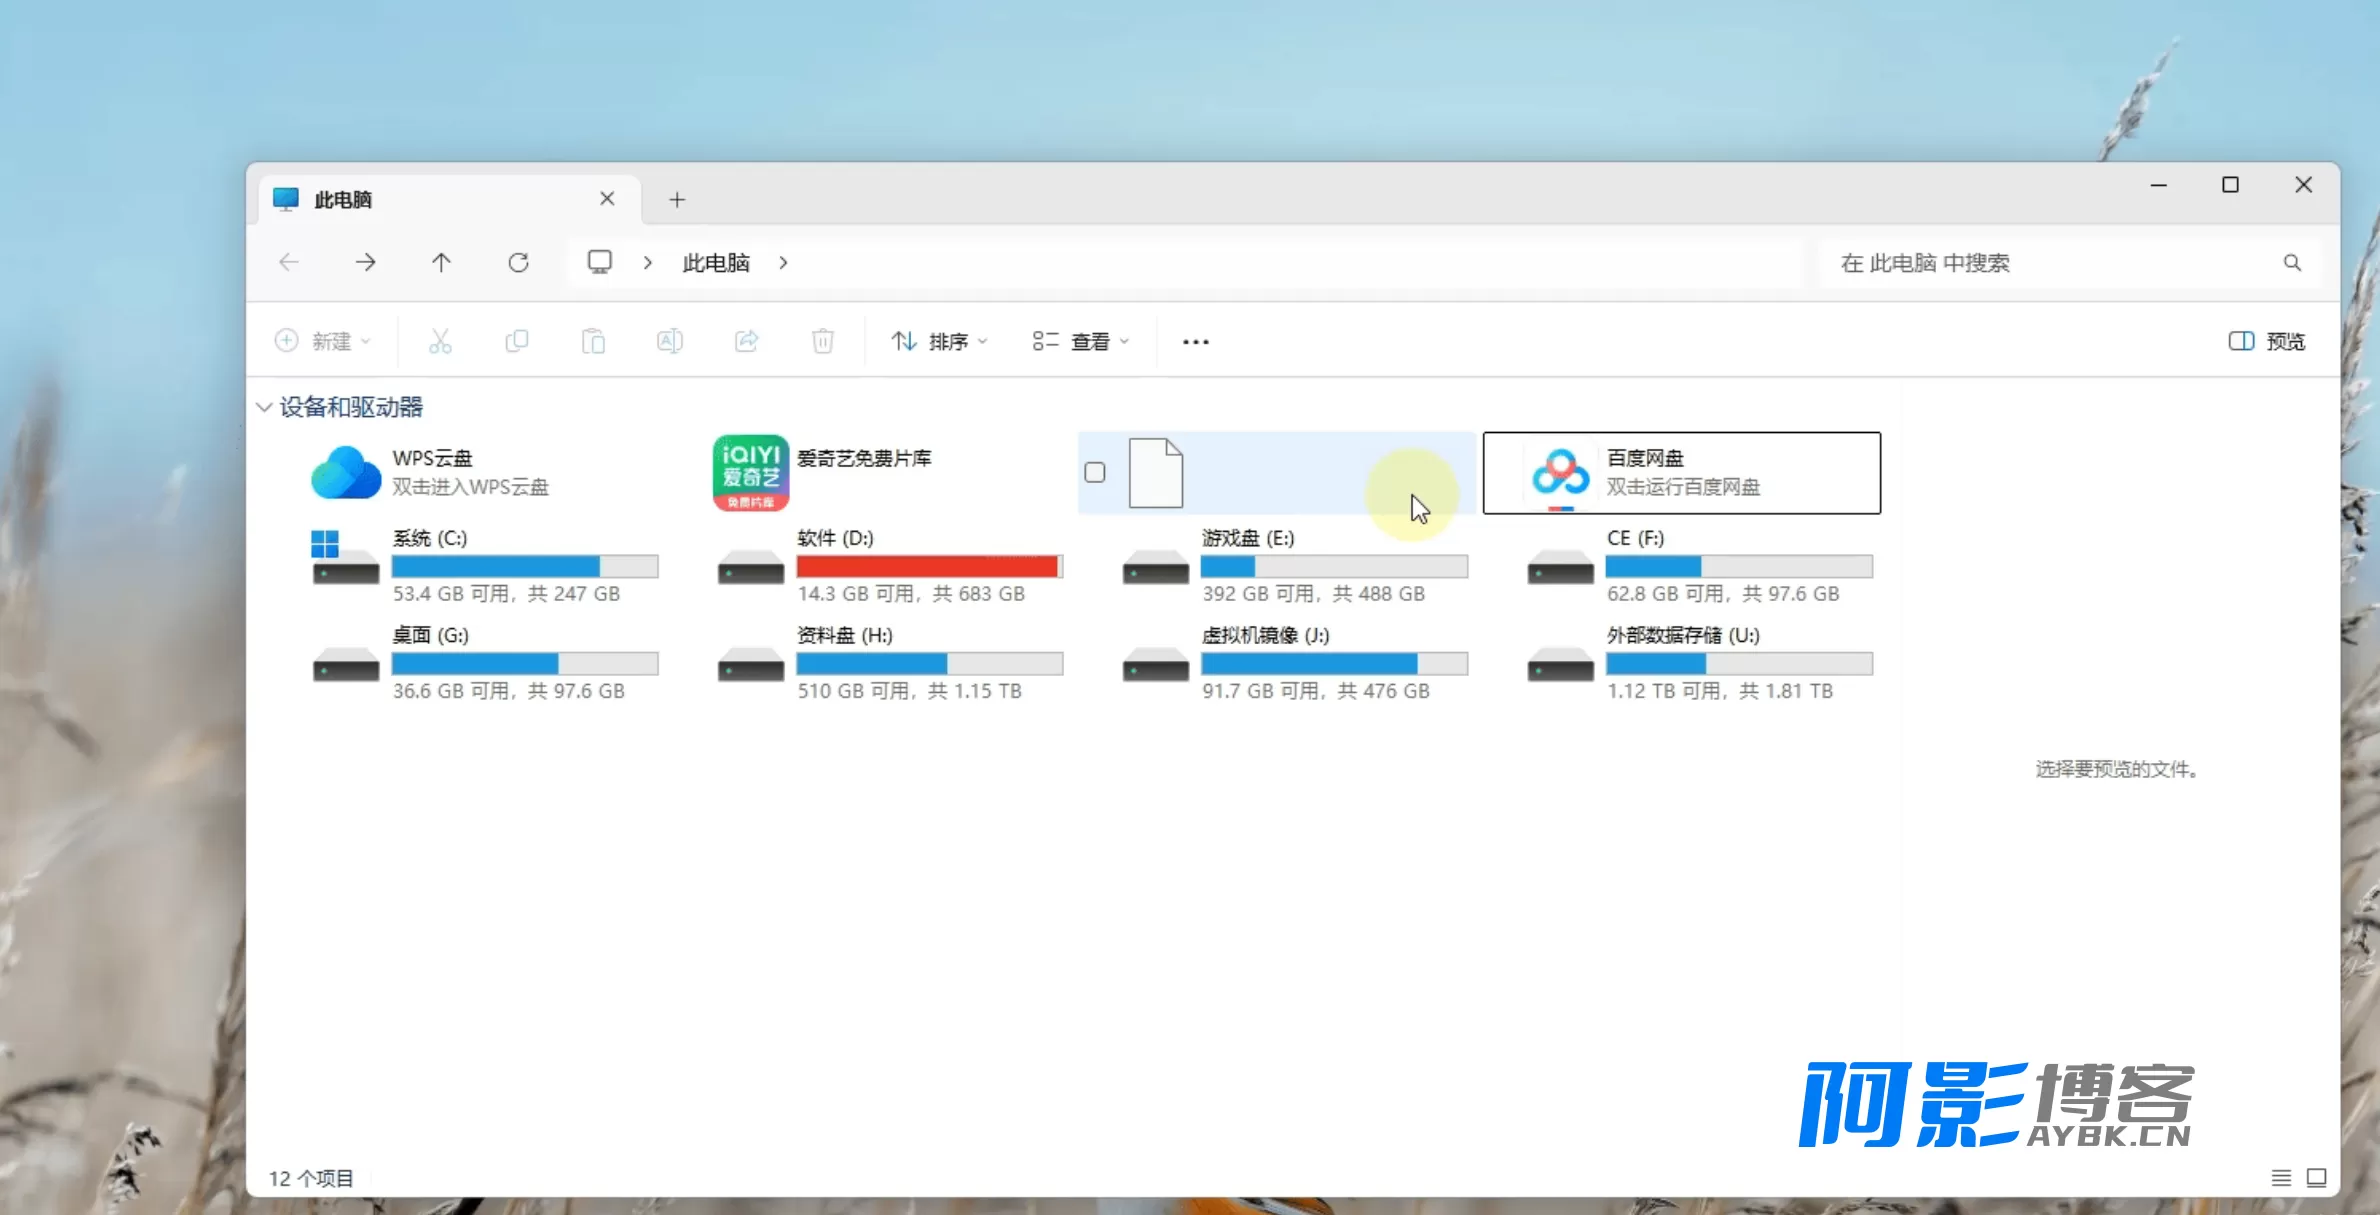Click the Forward navigation arrow

click(365, 263)
